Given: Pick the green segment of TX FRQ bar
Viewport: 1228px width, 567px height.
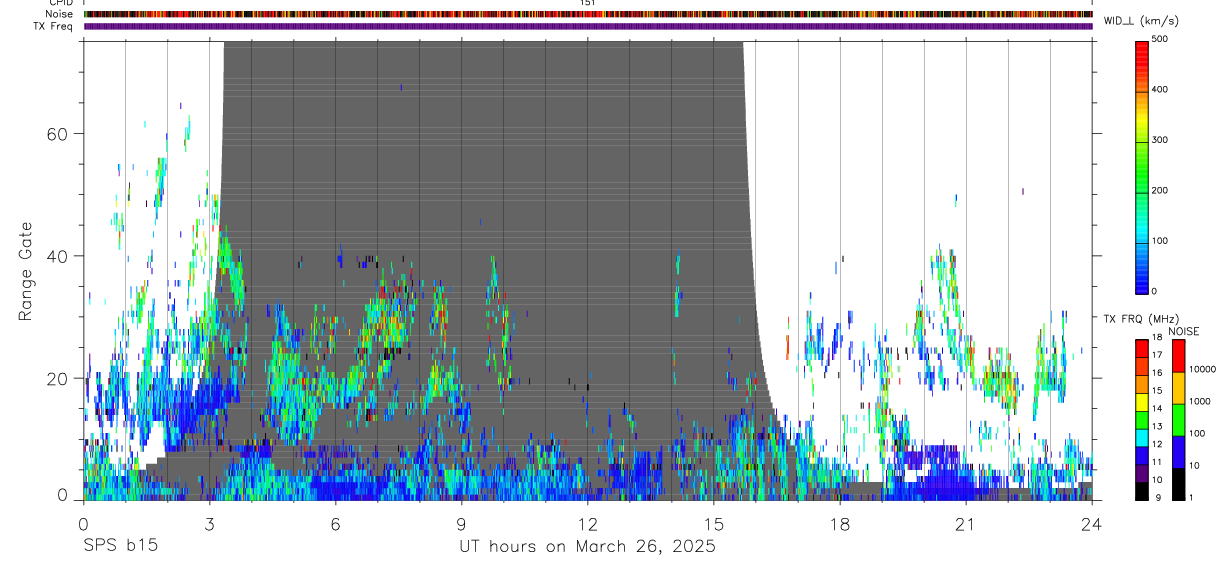Looking at the screenshot, I should pyautogui.click(x=1142, y=420).
